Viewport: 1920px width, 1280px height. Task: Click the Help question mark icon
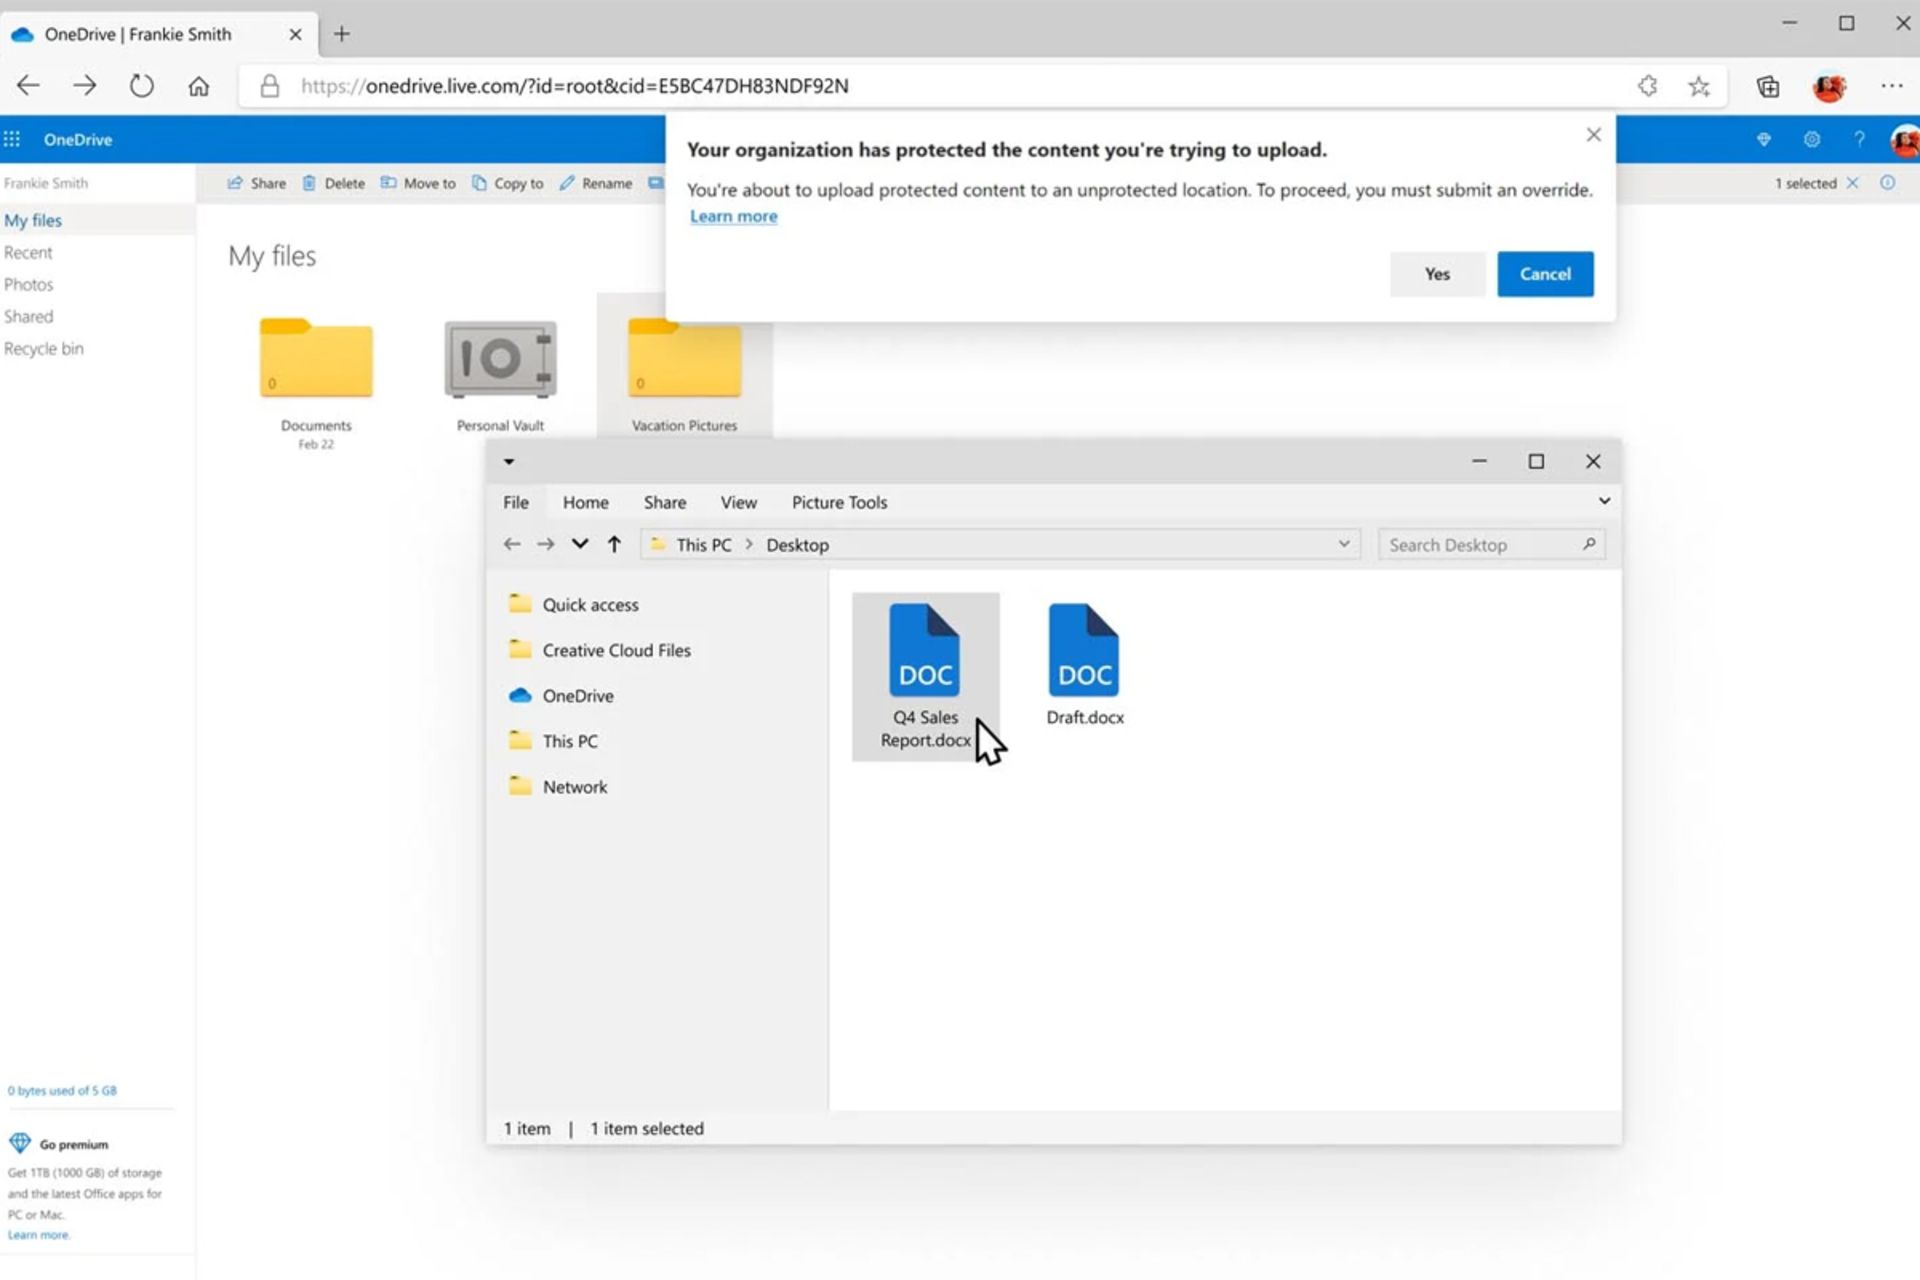pyautogui.click(x=1858, y=139)
